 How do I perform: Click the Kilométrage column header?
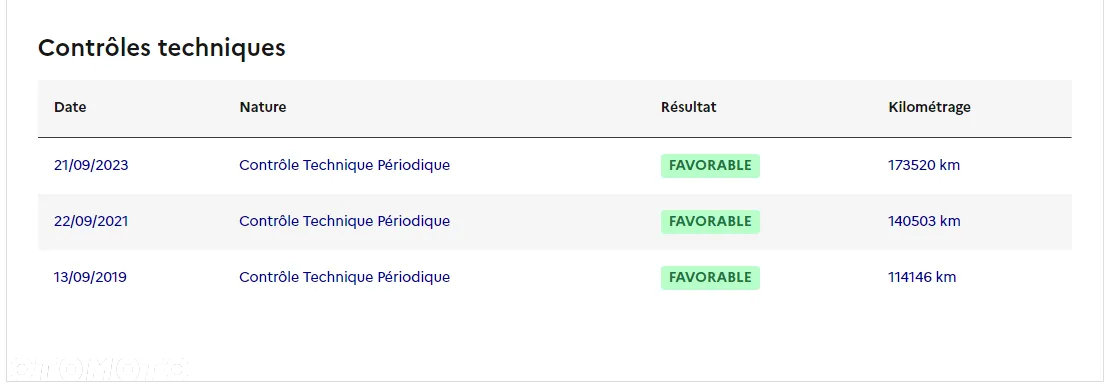click(x=929, y=108)
